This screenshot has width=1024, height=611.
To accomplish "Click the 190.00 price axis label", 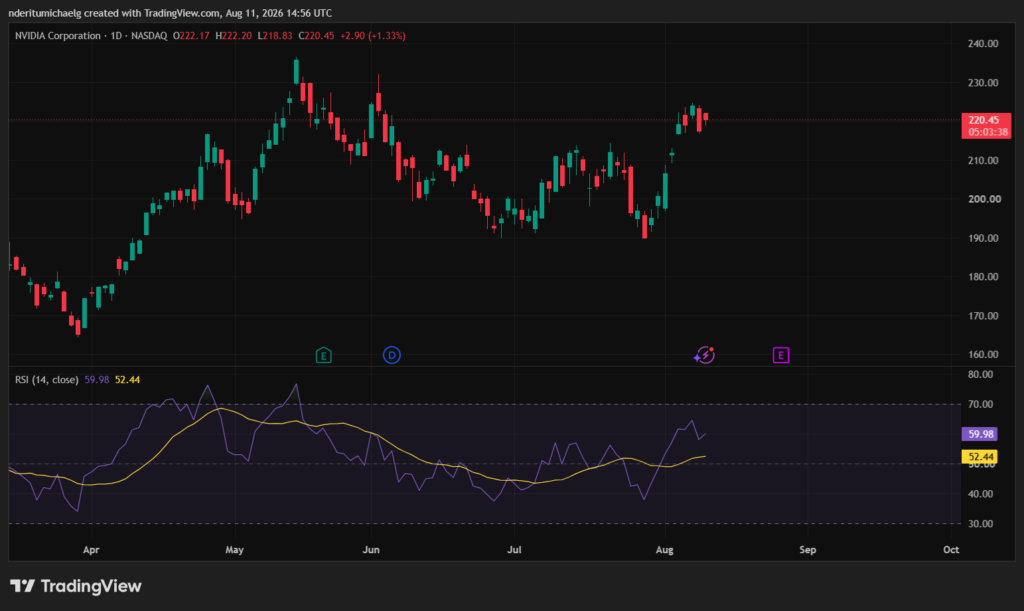I will [983, 238].
